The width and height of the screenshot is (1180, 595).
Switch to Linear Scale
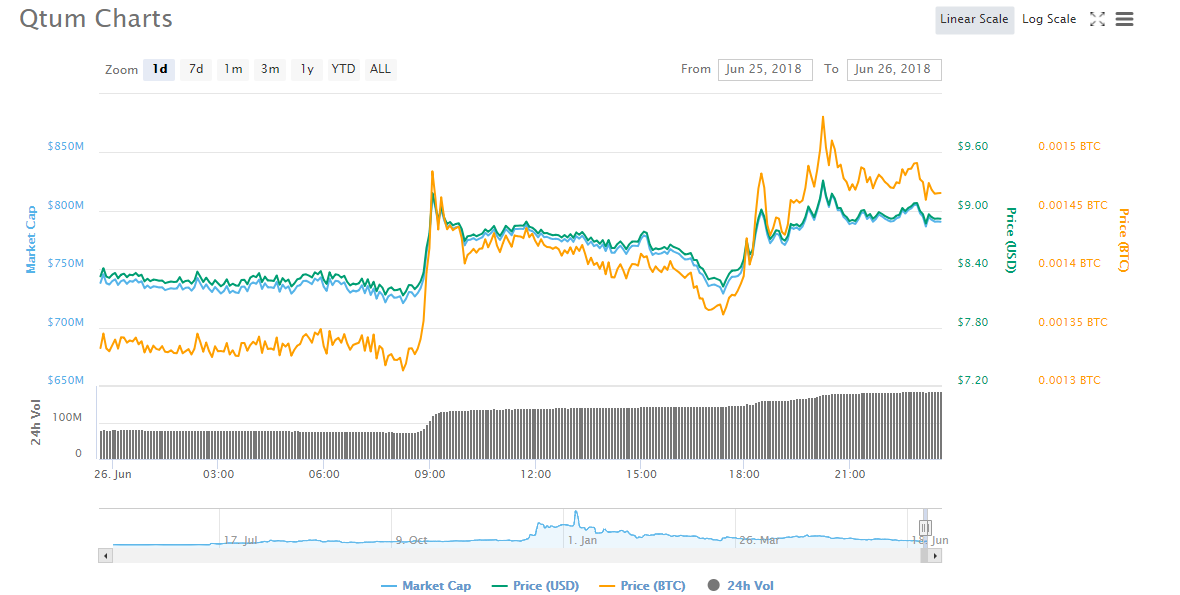point(974,20)
